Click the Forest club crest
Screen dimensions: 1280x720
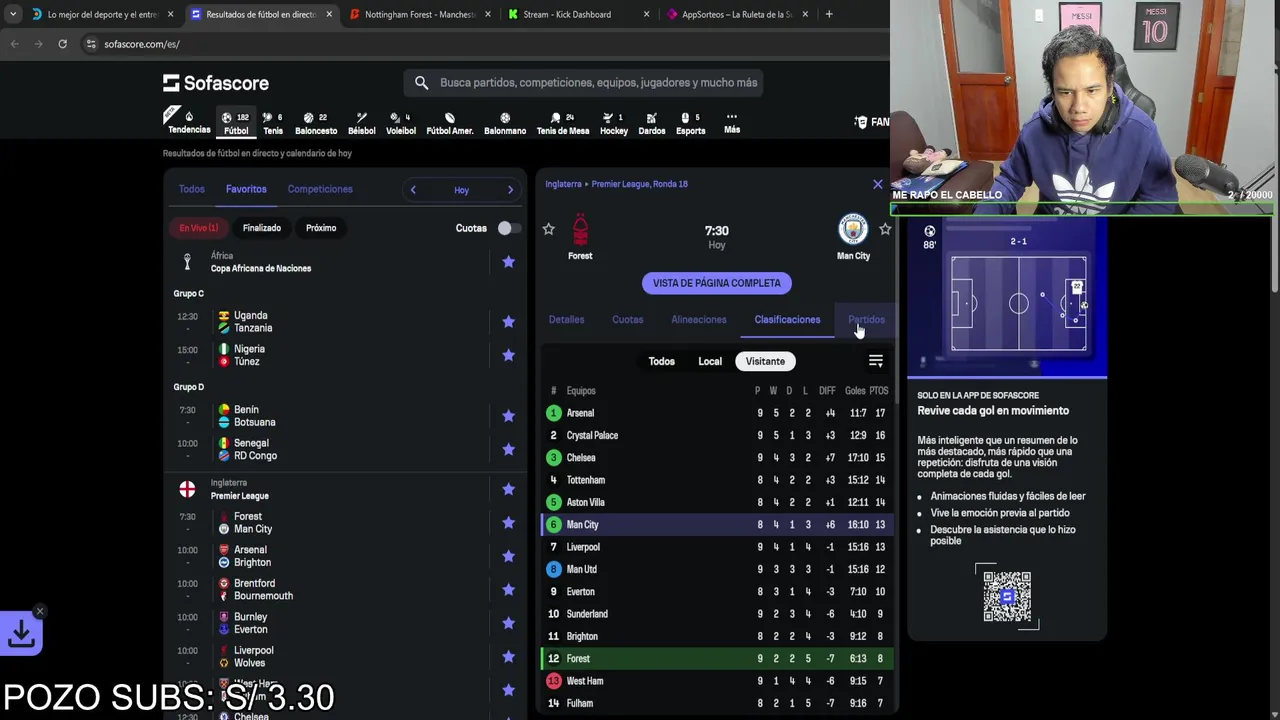click(x=580, y=230)
